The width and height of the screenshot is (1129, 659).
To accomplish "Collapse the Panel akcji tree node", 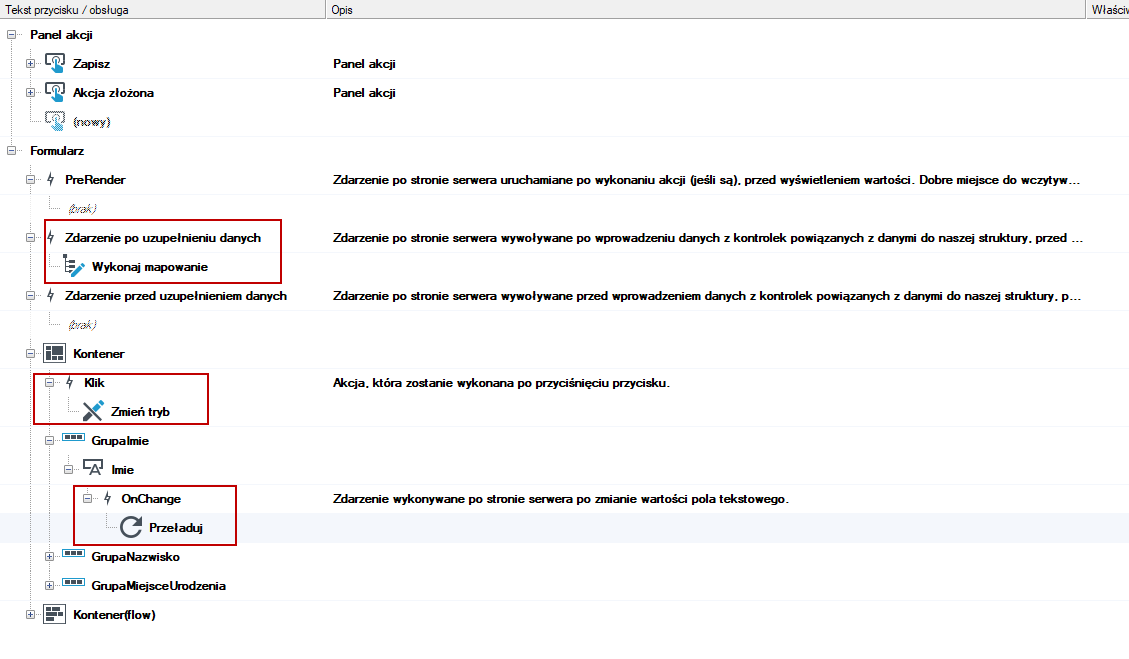I will point(12,35).
